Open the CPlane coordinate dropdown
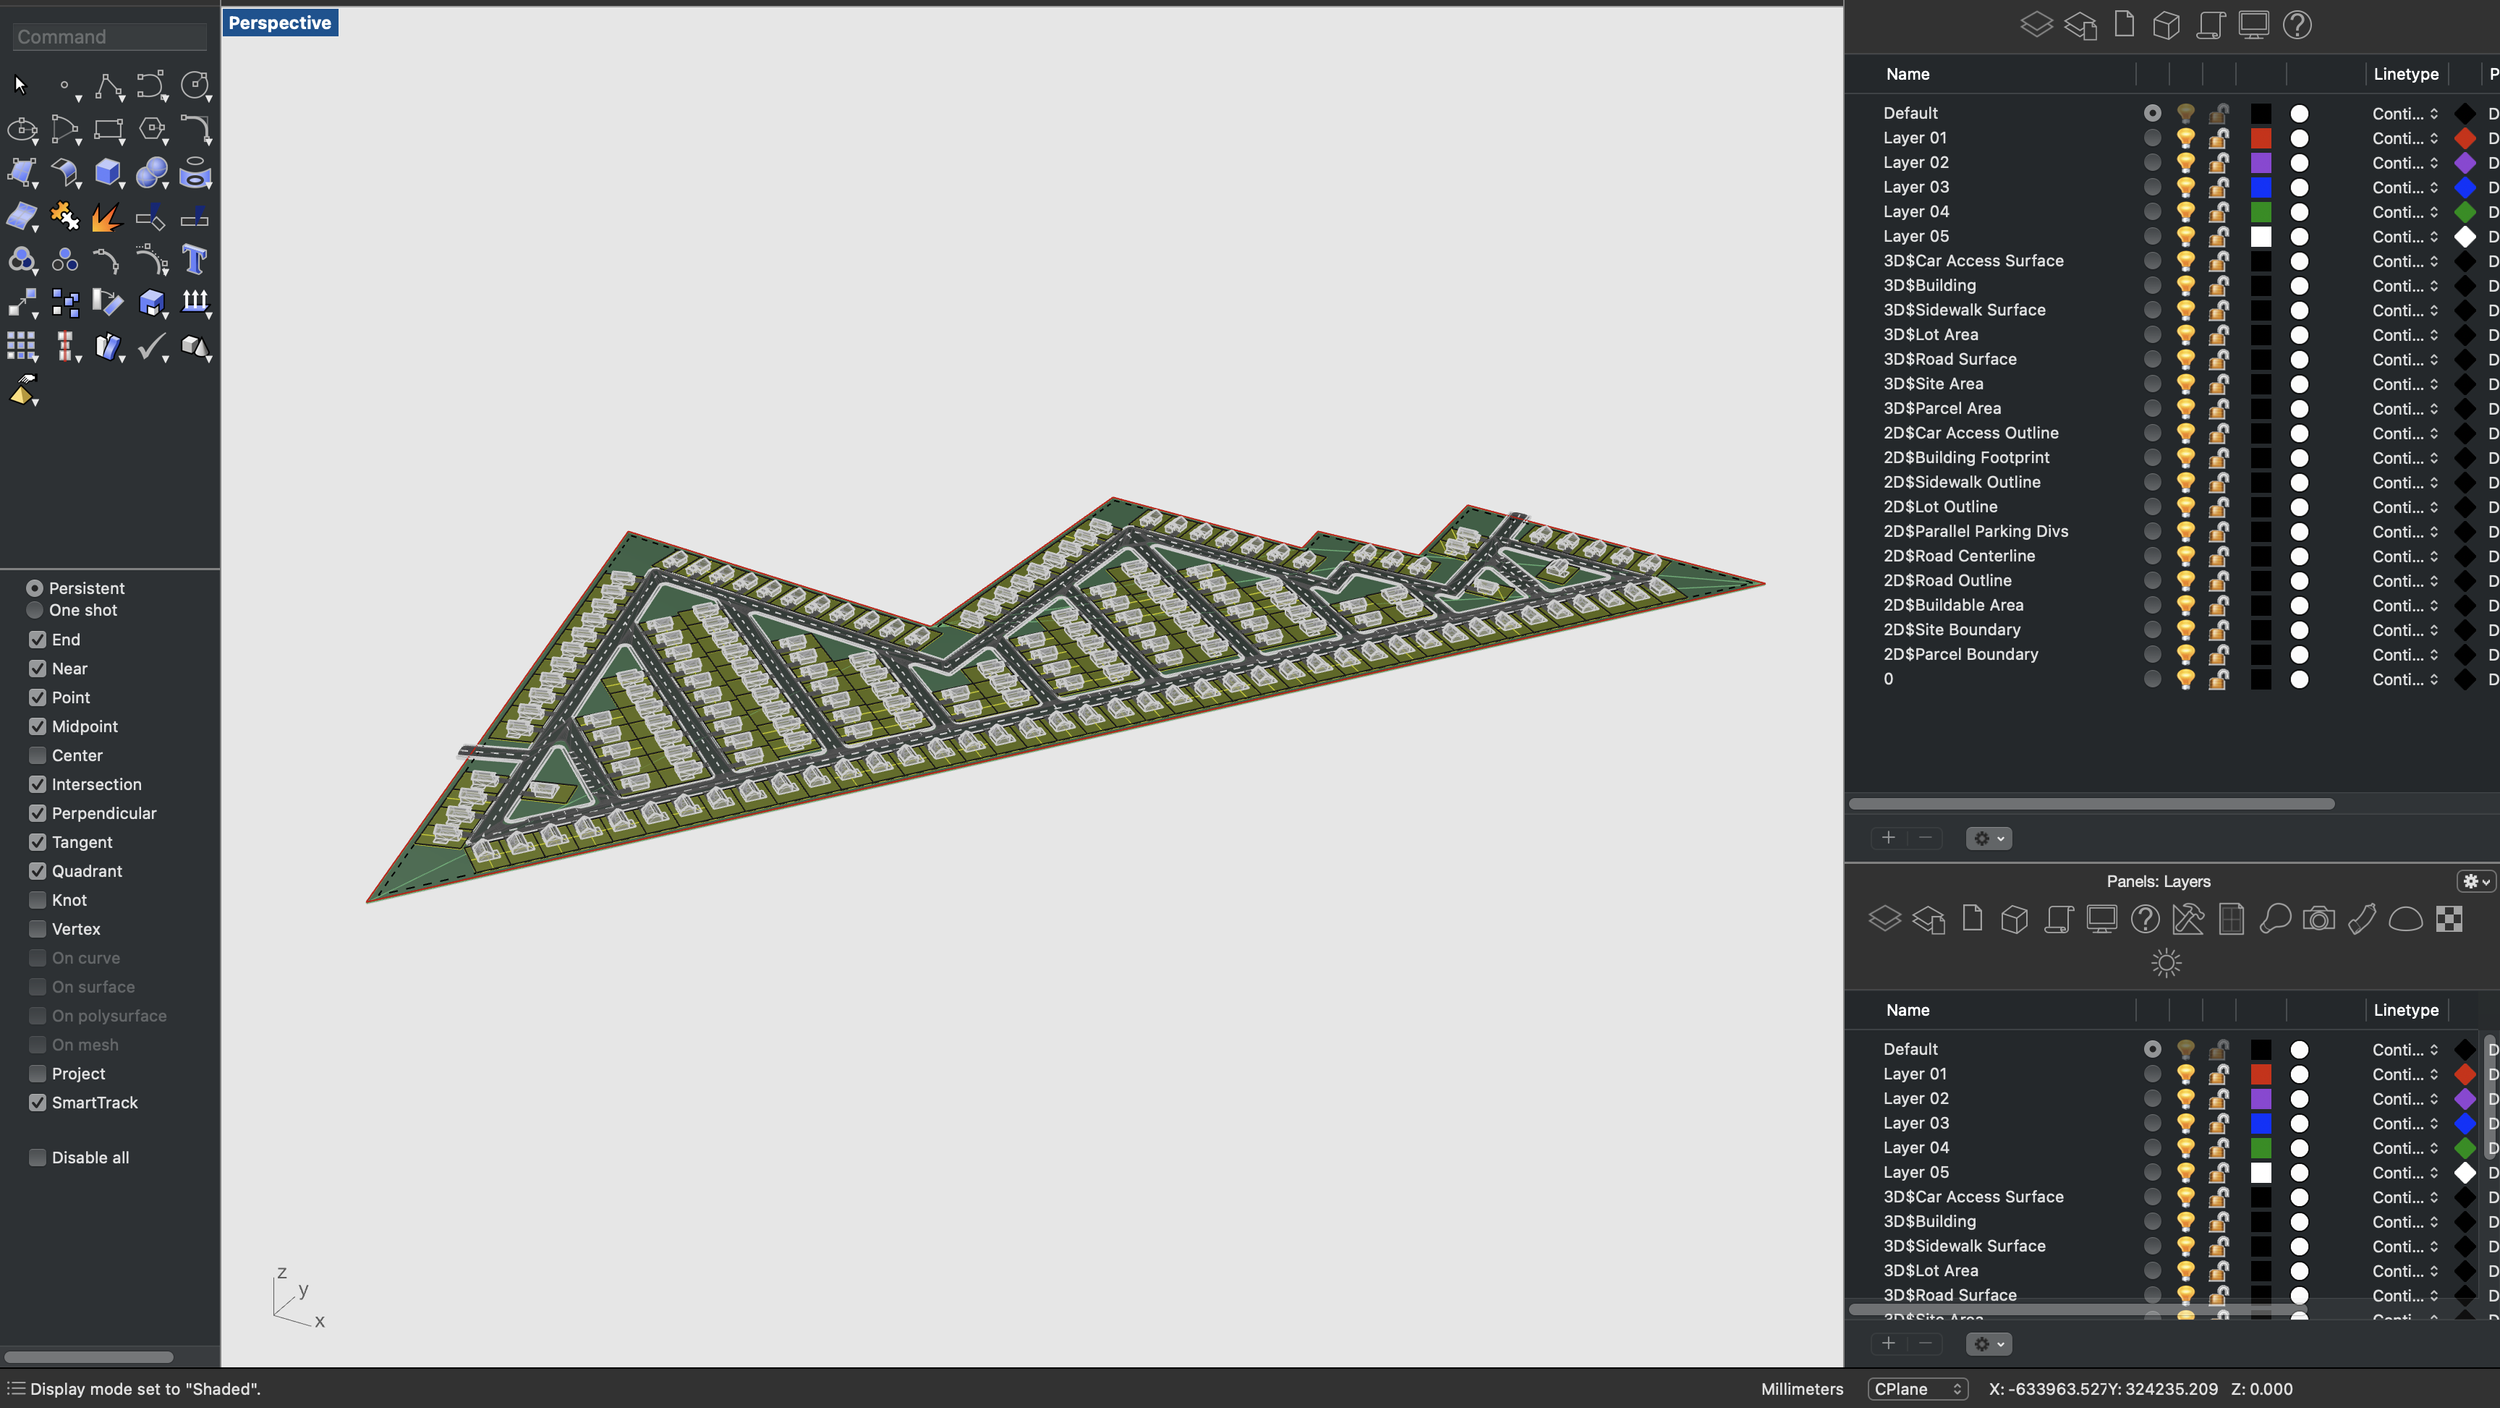 [x=1917, y=1389]
